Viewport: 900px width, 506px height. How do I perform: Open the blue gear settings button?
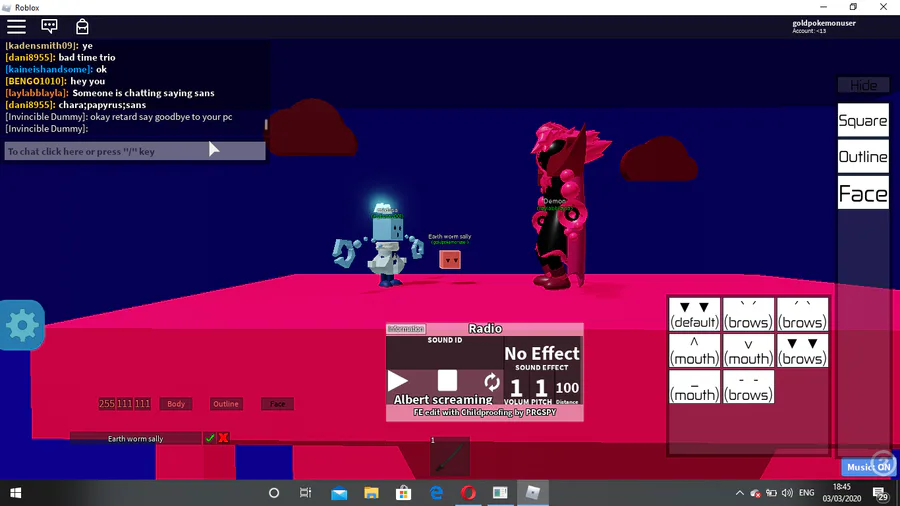point(22,325)
